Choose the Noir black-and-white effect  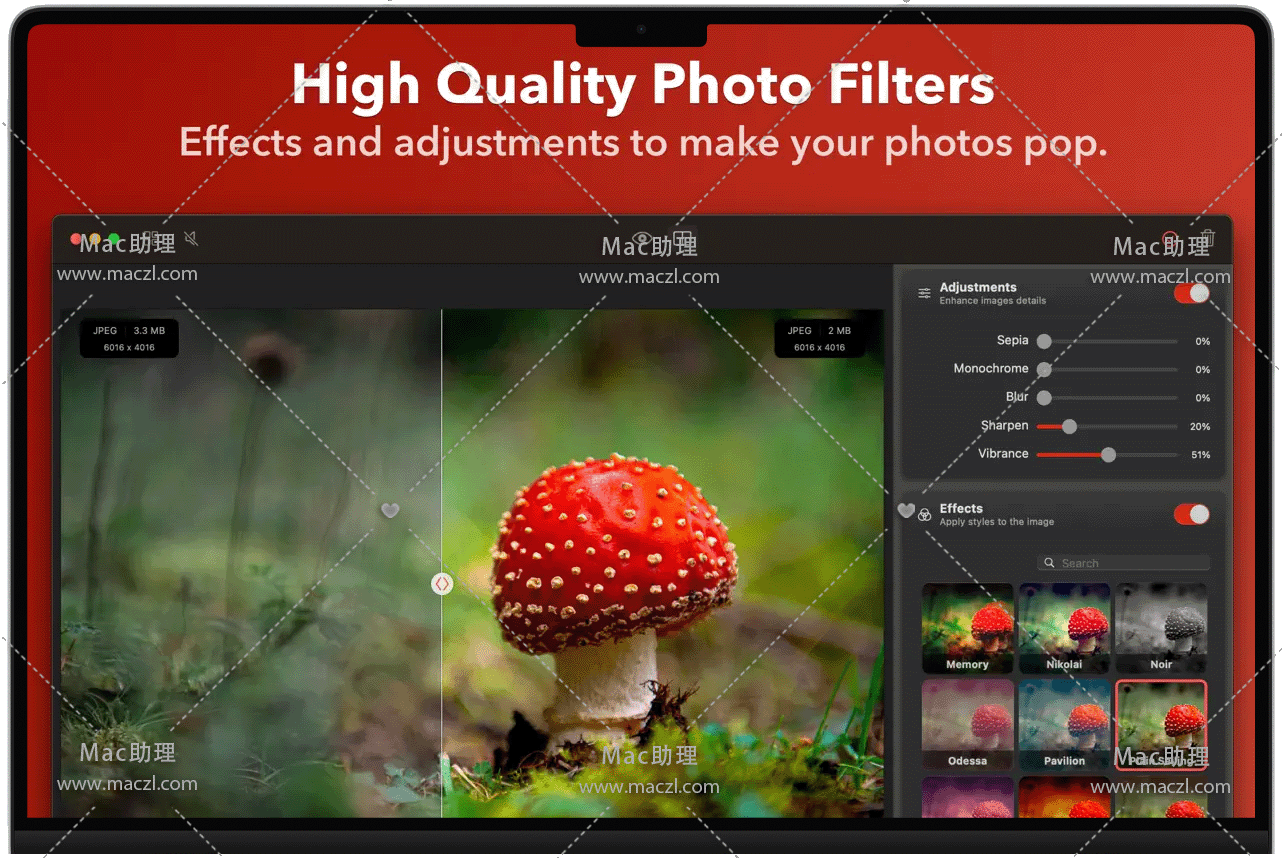pyautogui.click(x=1161, y=628)
